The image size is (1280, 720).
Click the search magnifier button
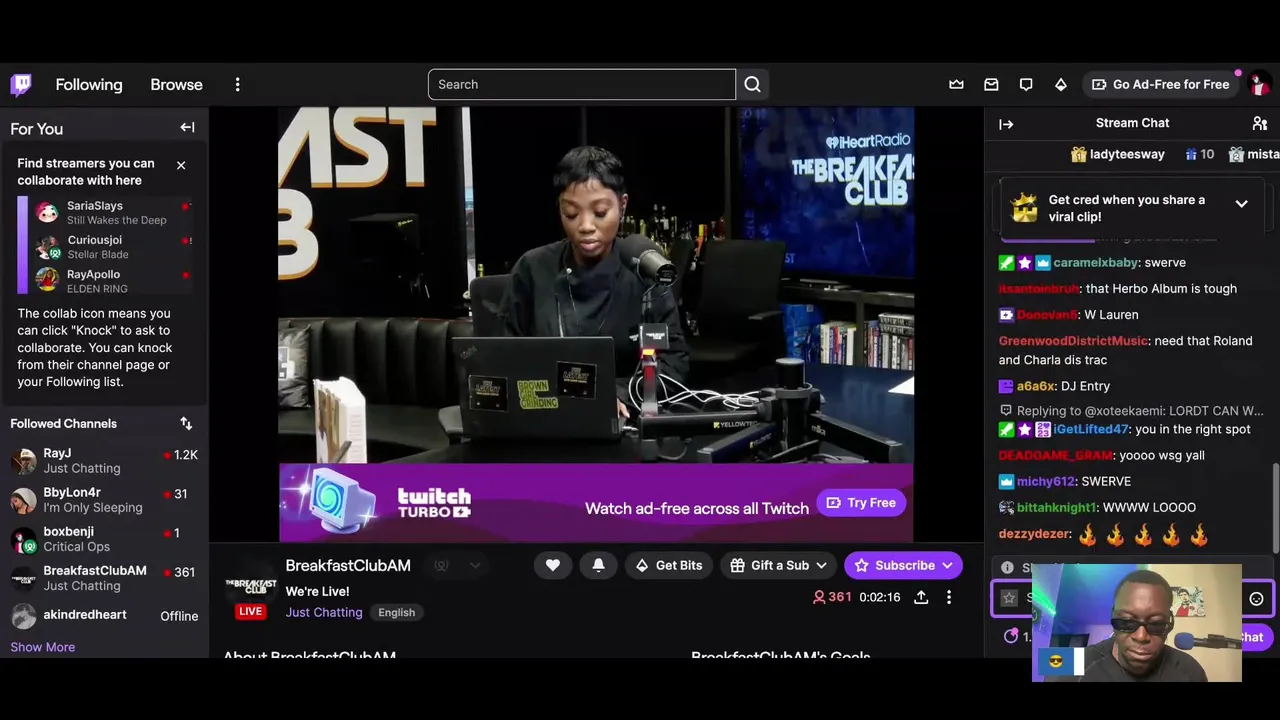753,84
